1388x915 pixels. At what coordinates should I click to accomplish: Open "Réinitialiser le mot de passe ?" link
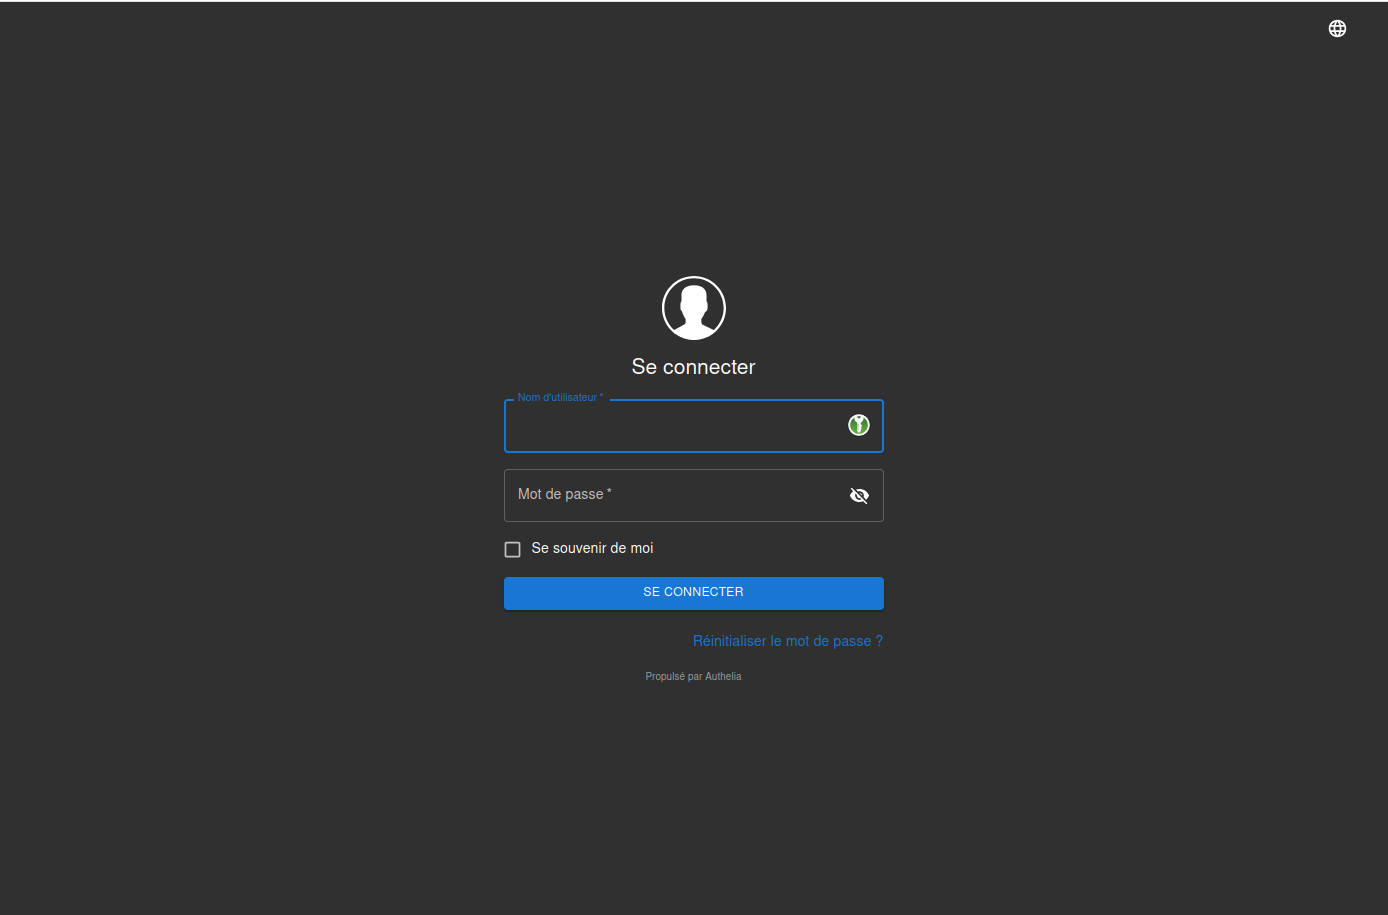click(x=787, y=641)
